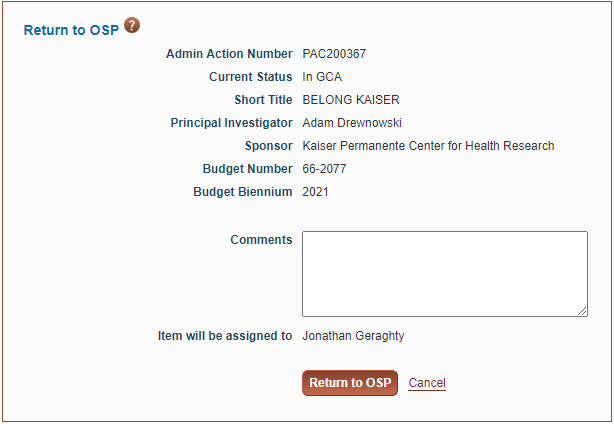
Task: Click the 2021 budget biennium value
Action: point(315,192)
